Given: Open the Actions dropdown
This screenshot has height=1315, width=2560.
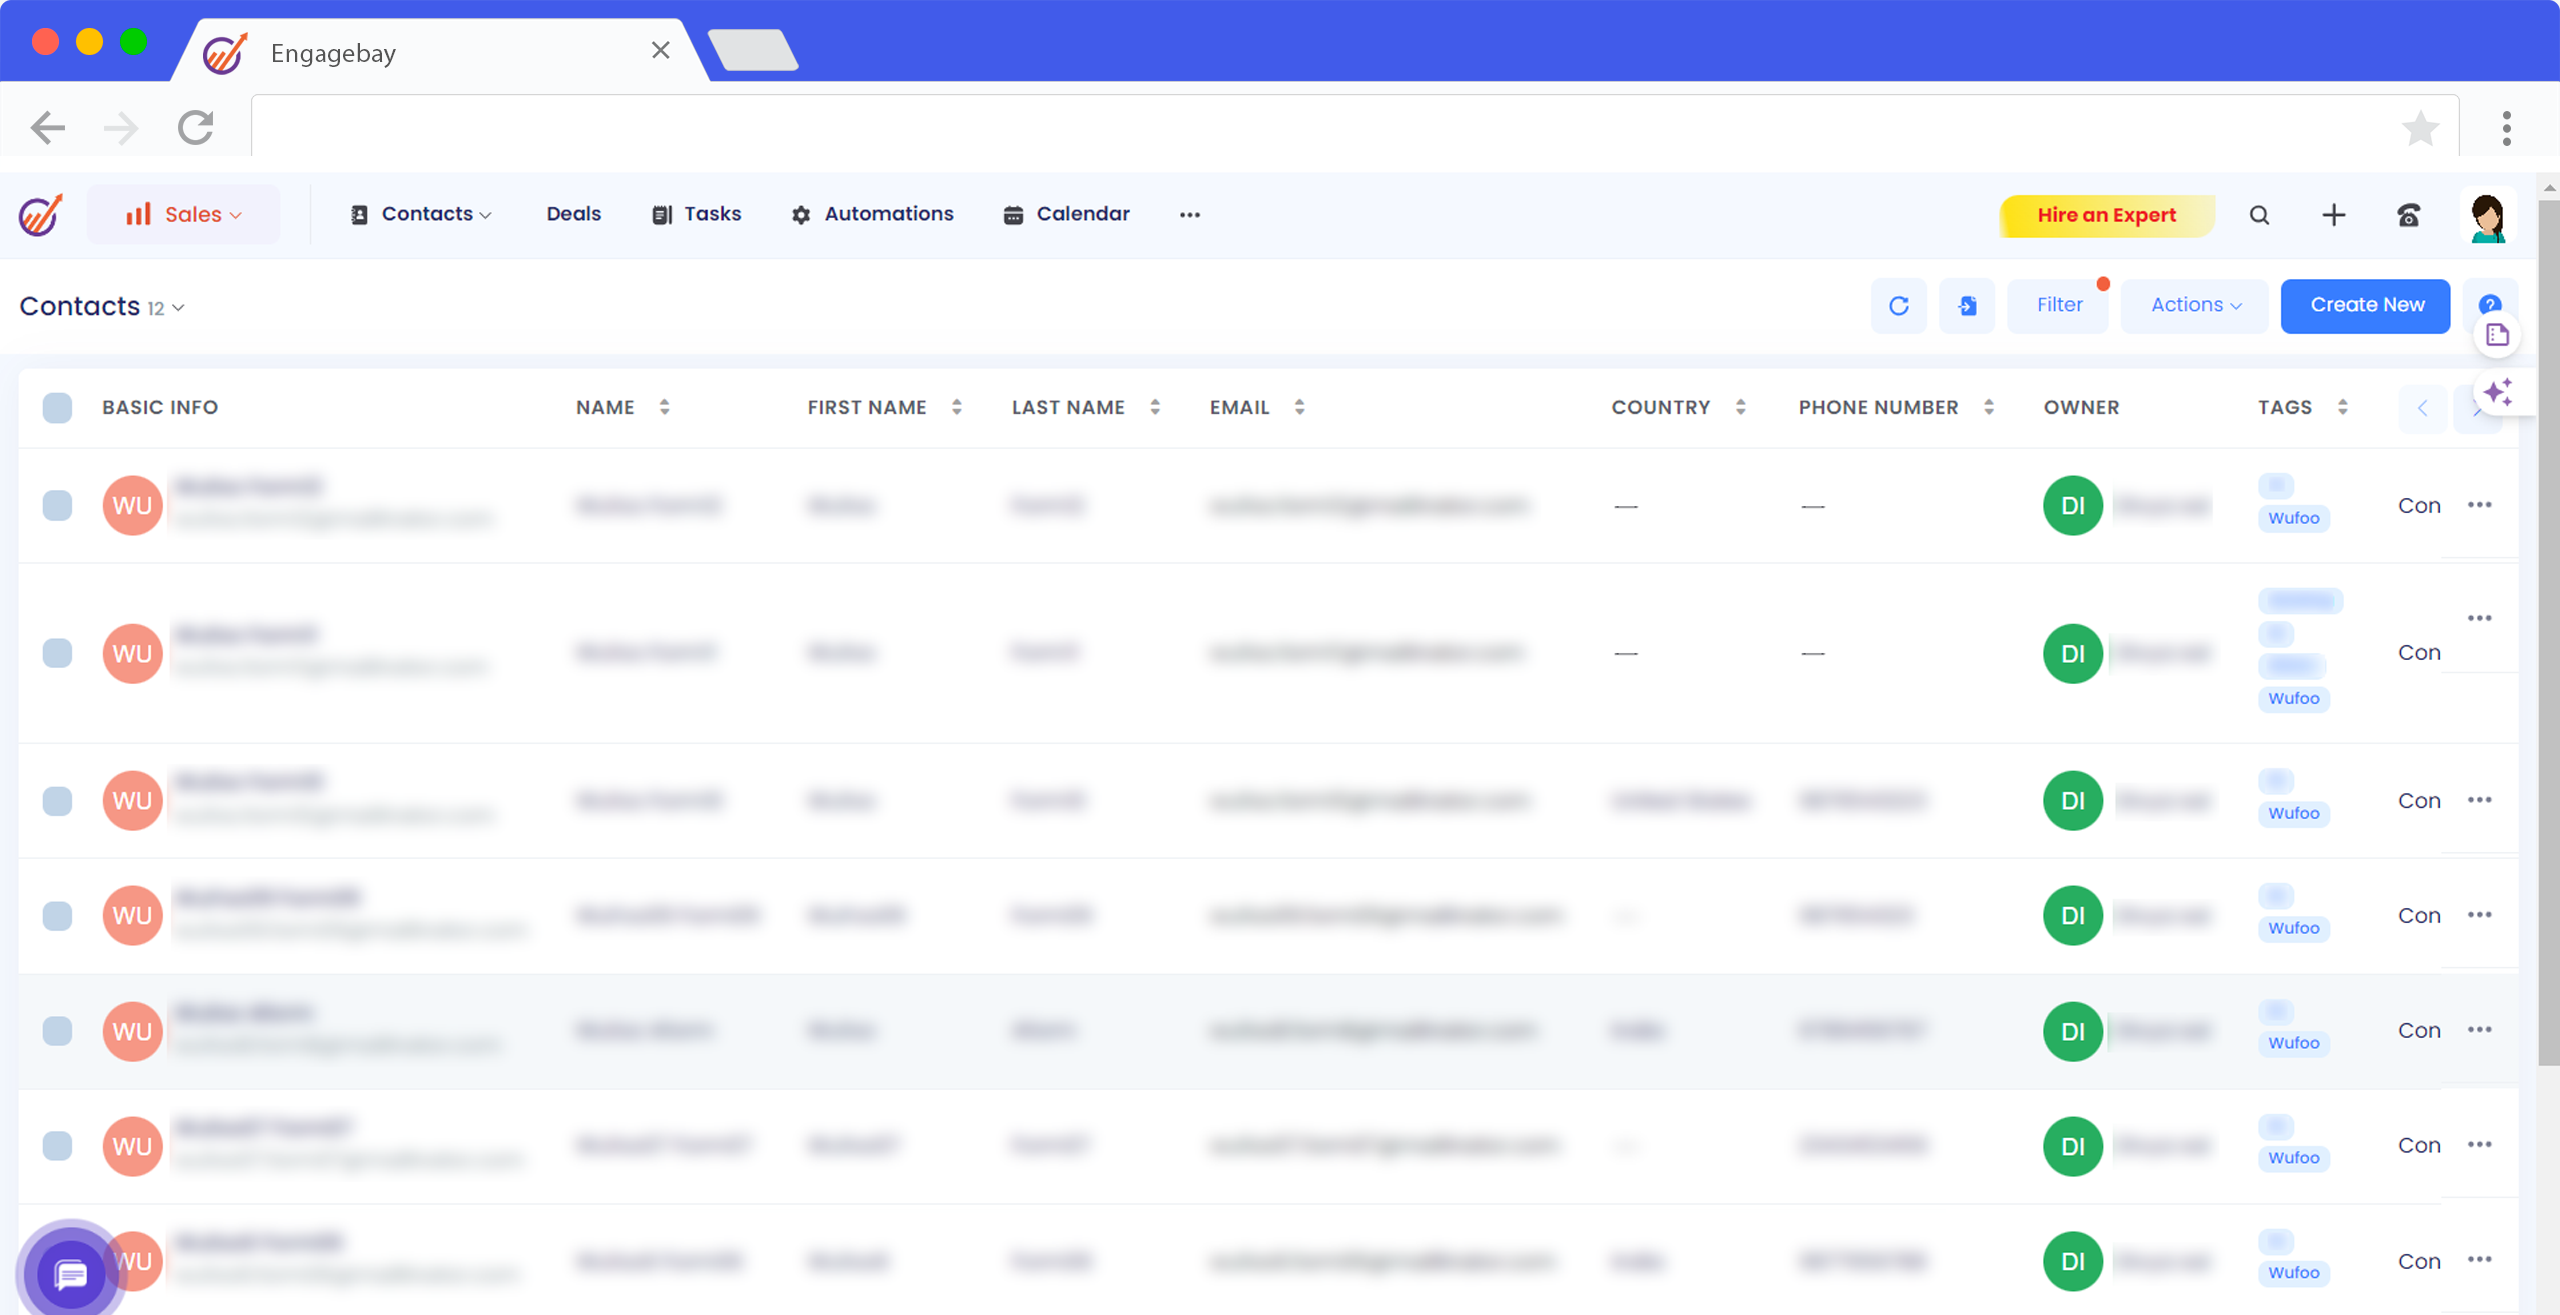Looking at the screenshot, I should 2194,305.
